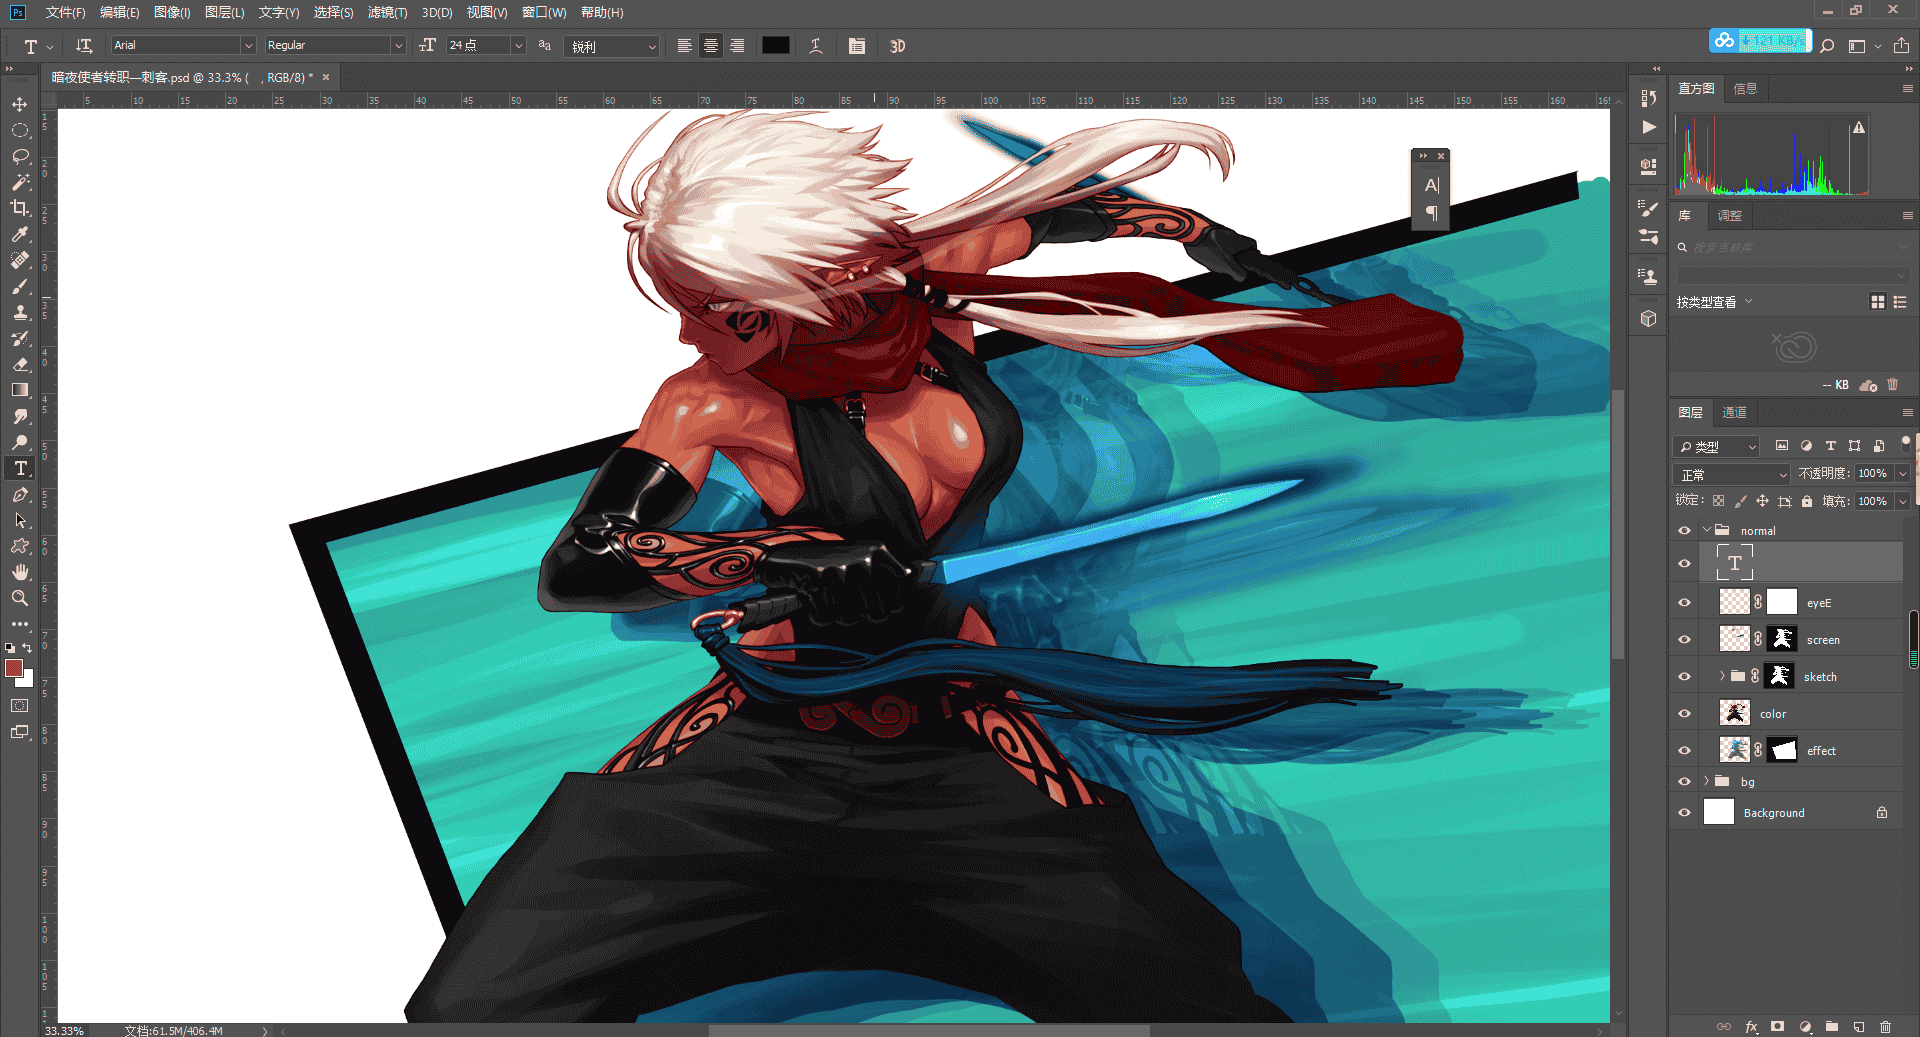The height and width of the screenshot is (1037, 1920).
Task: Select the Eraser tool
Action: 20,364
